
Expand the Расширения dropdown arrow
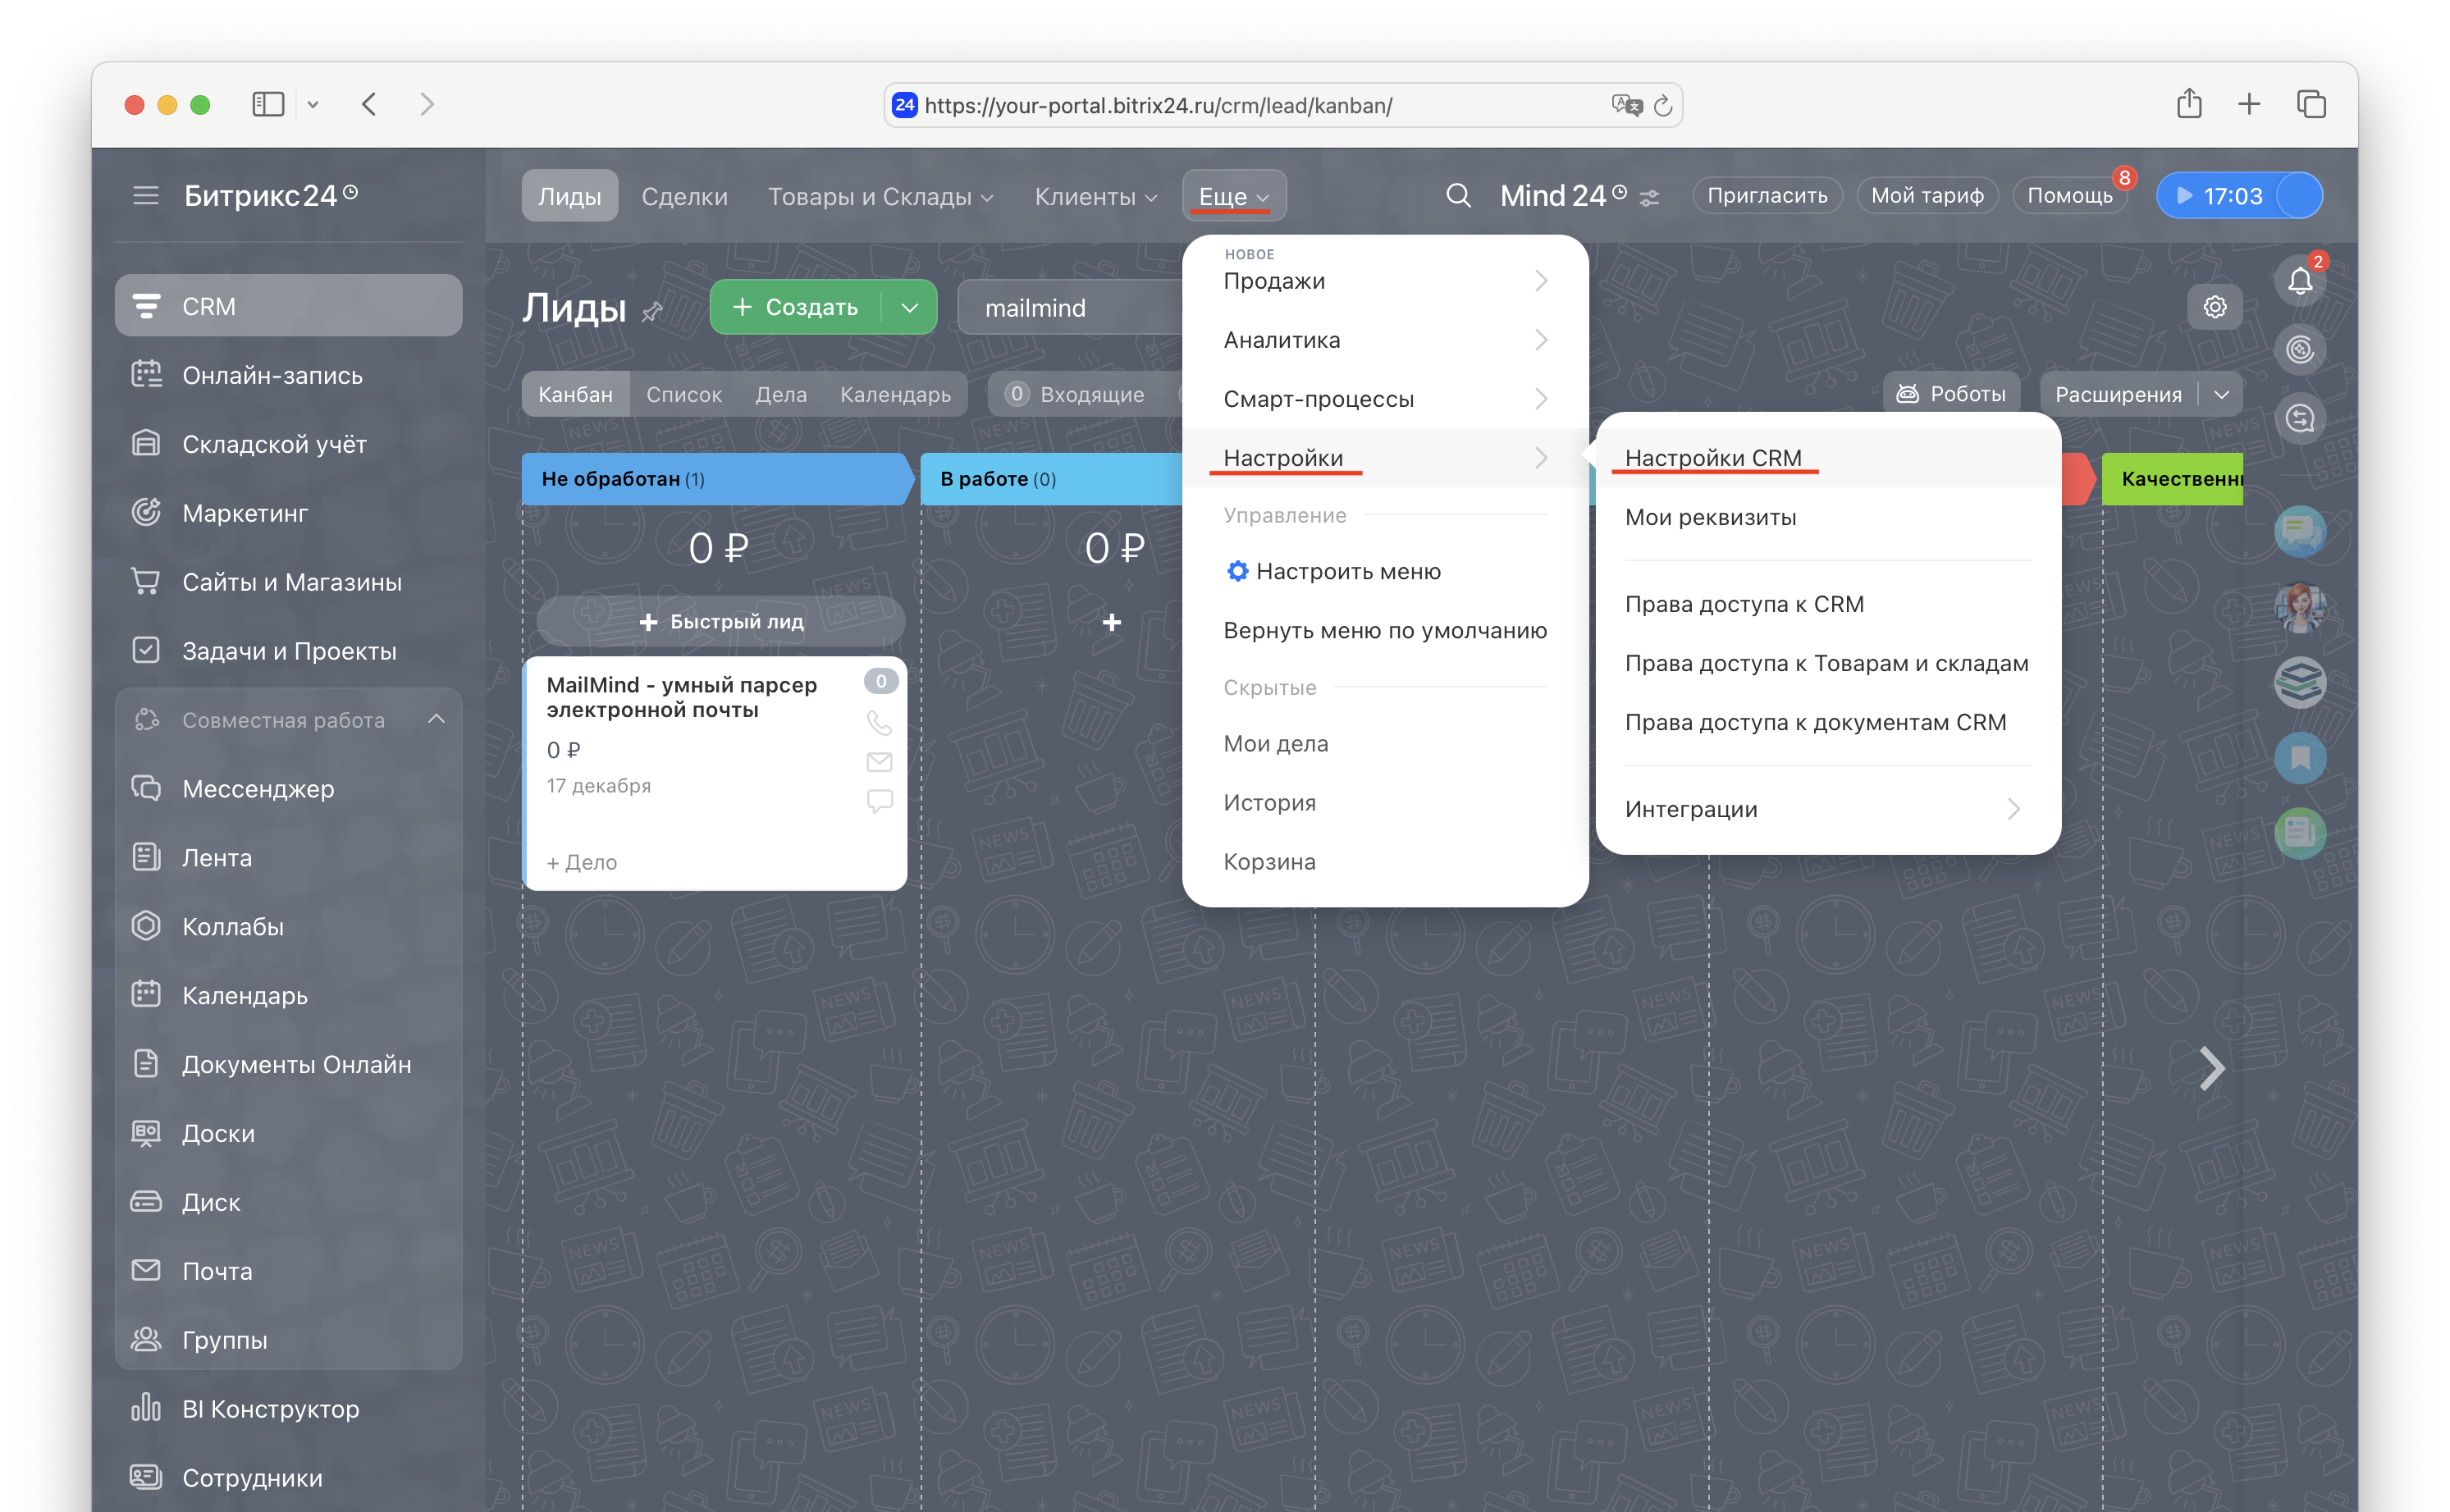(x=2222, y=394)
